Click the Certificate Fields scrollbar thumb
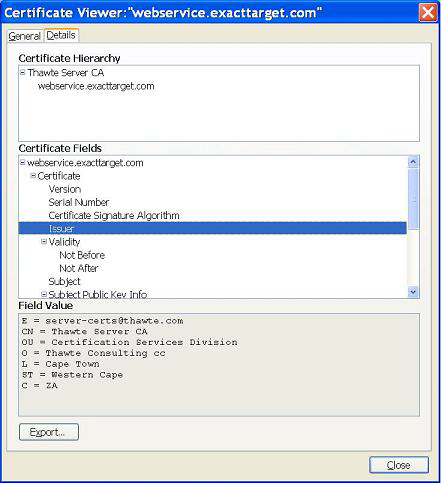This screenshot has height=483, width=441. (413, 199)
